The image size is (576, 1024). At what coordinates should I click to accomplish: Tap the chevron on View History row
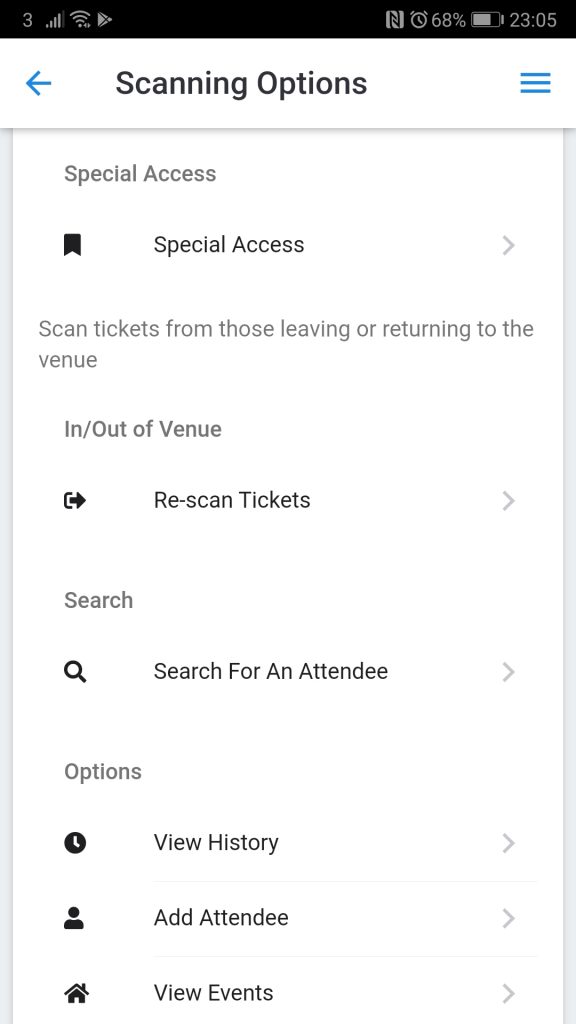pyautogui.click(x=509, y=843)
